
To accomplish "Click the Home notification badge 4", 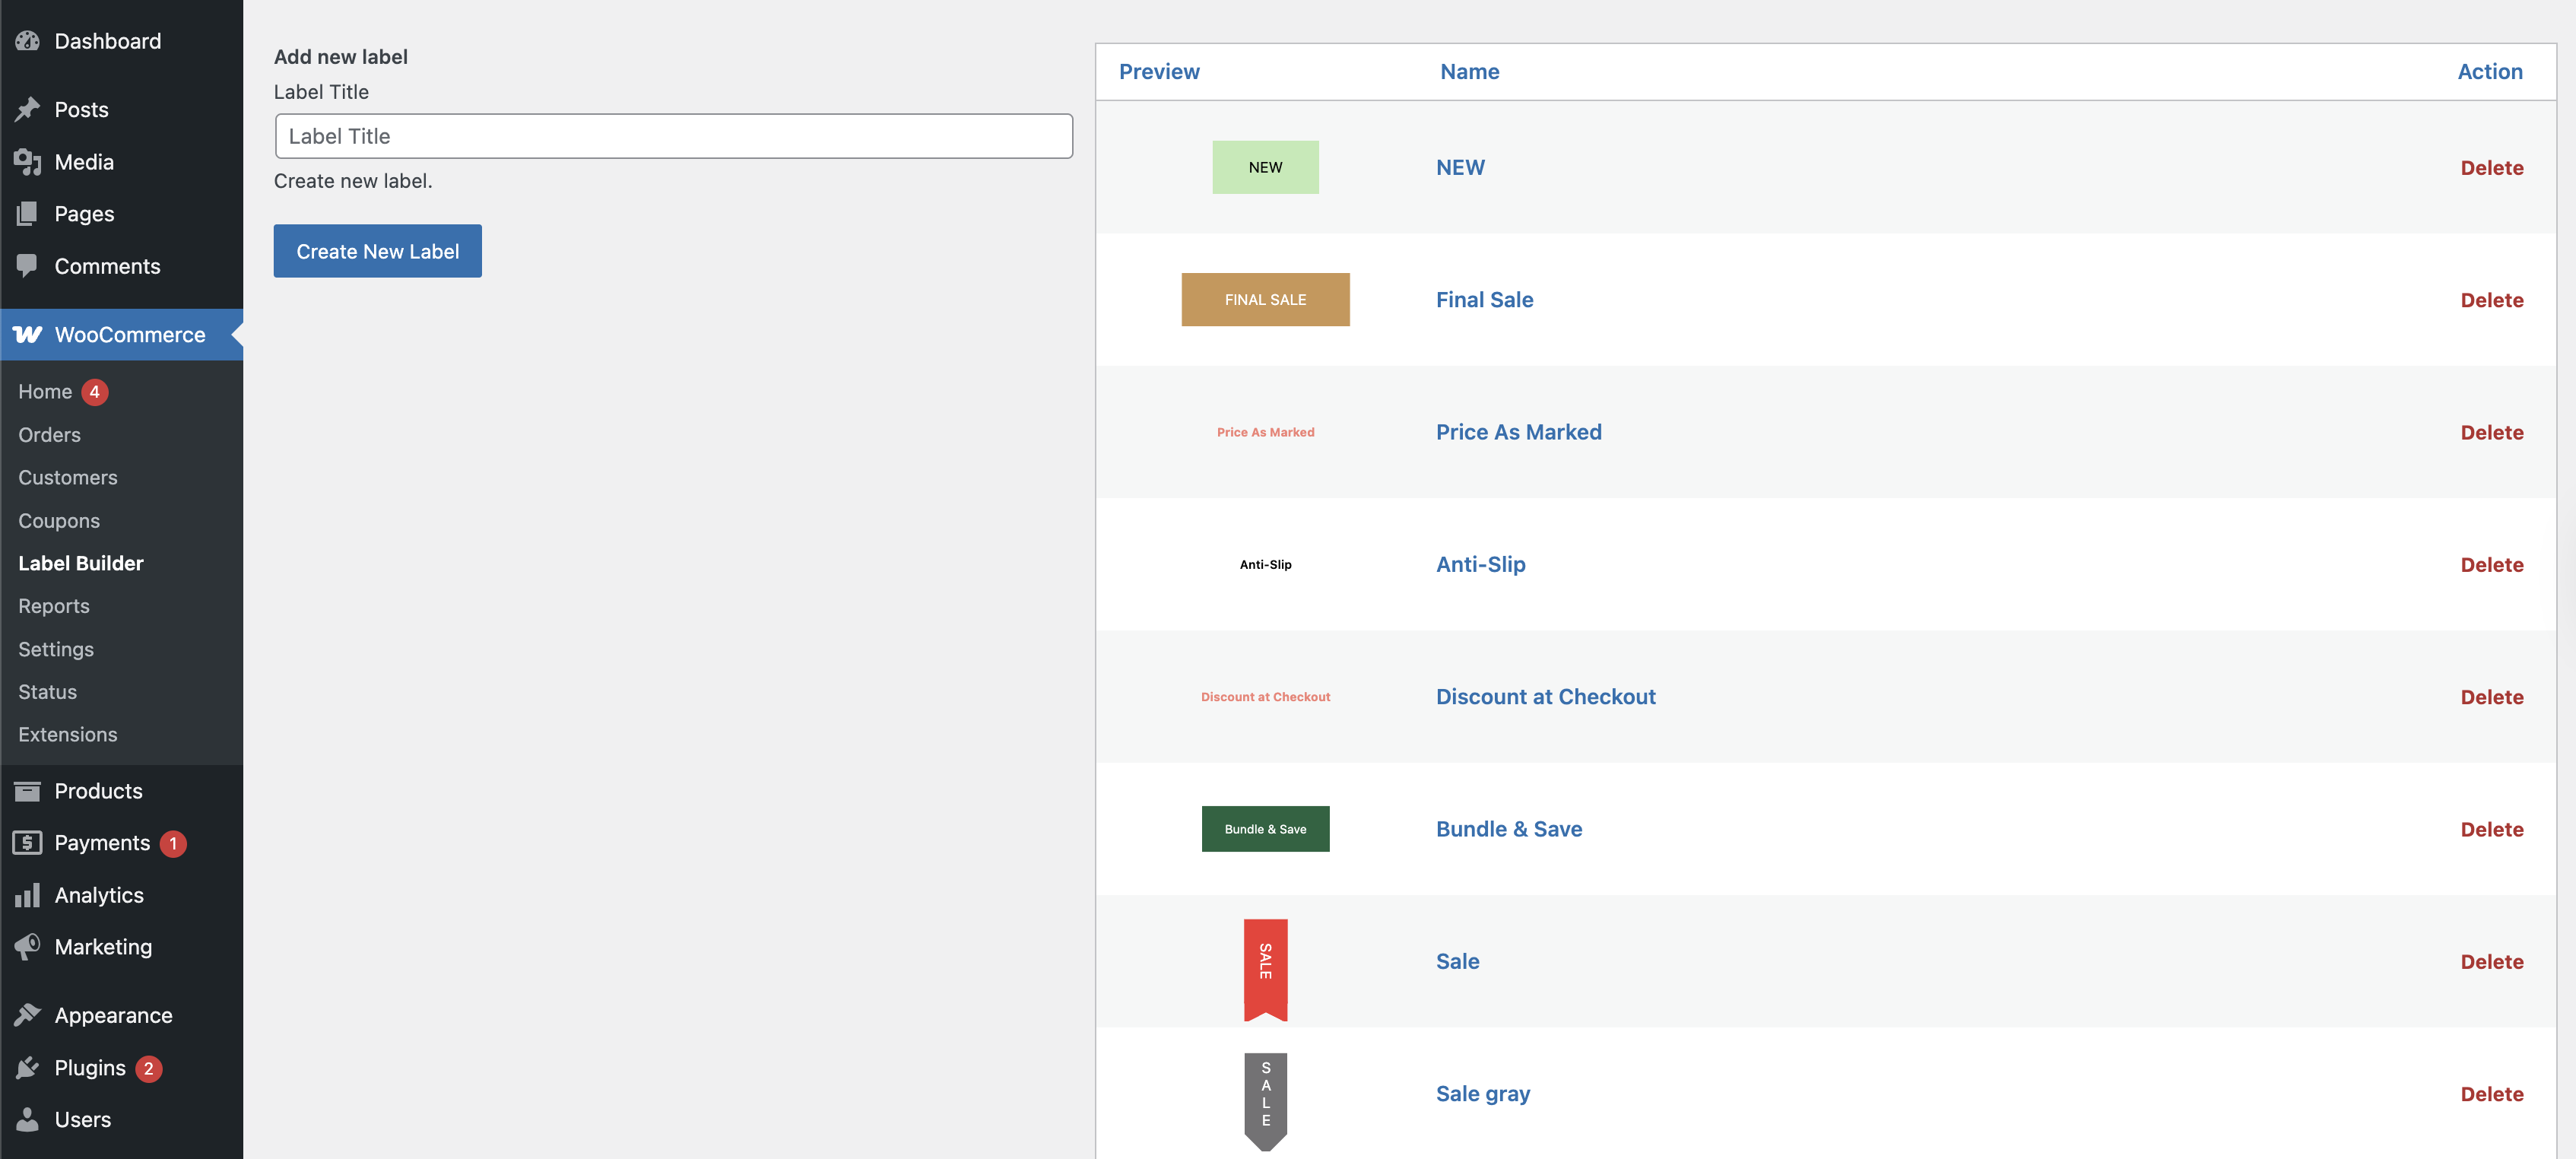I will pyautogui.click(x=94, y=392).
